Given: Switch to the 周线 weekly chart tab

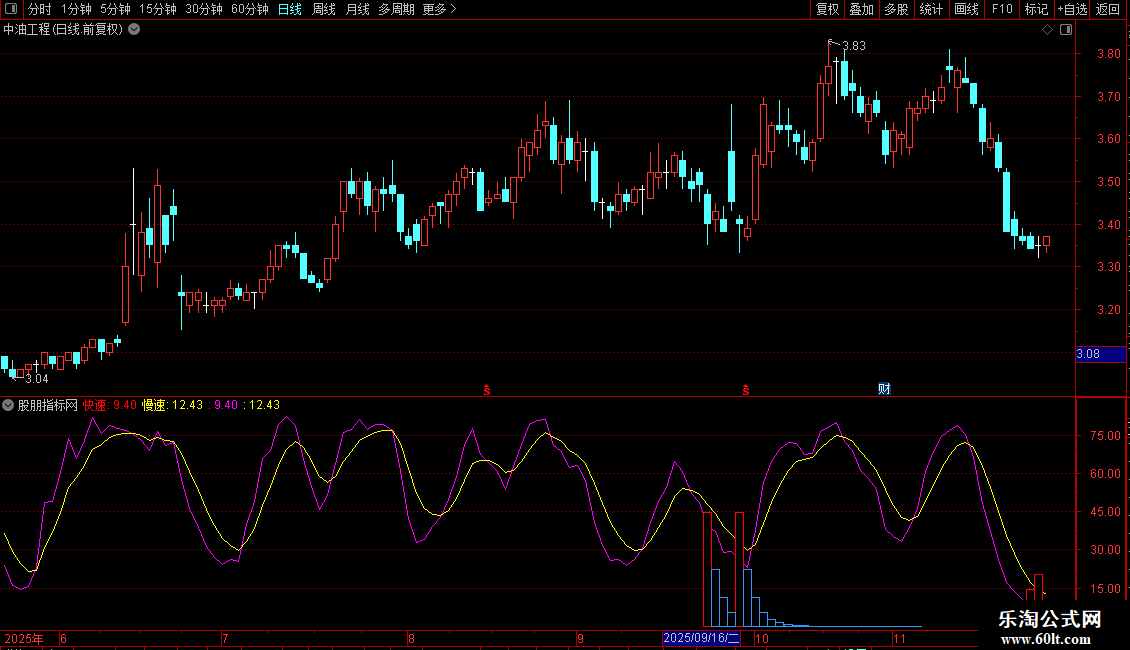Looking at the screenshot, I should coord(324,9).
